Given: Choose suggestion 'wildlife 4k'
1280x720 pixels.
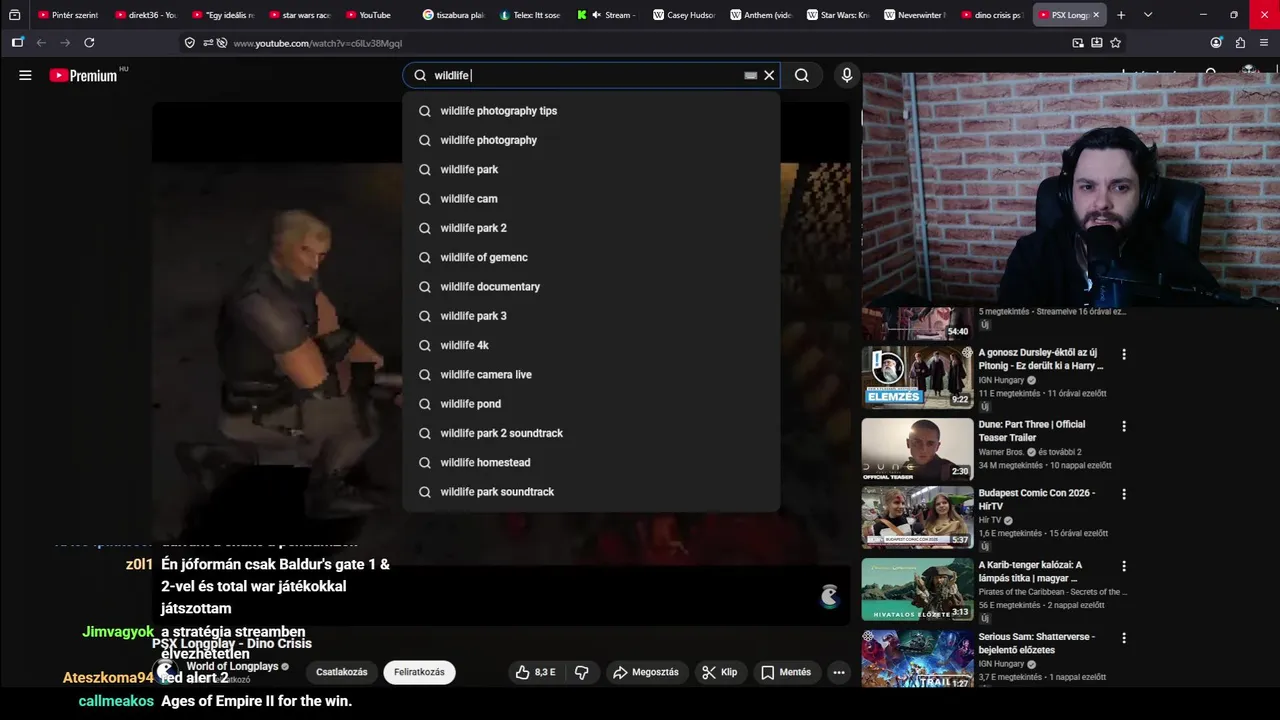Looking at the screenshot, I should [591, 345].
